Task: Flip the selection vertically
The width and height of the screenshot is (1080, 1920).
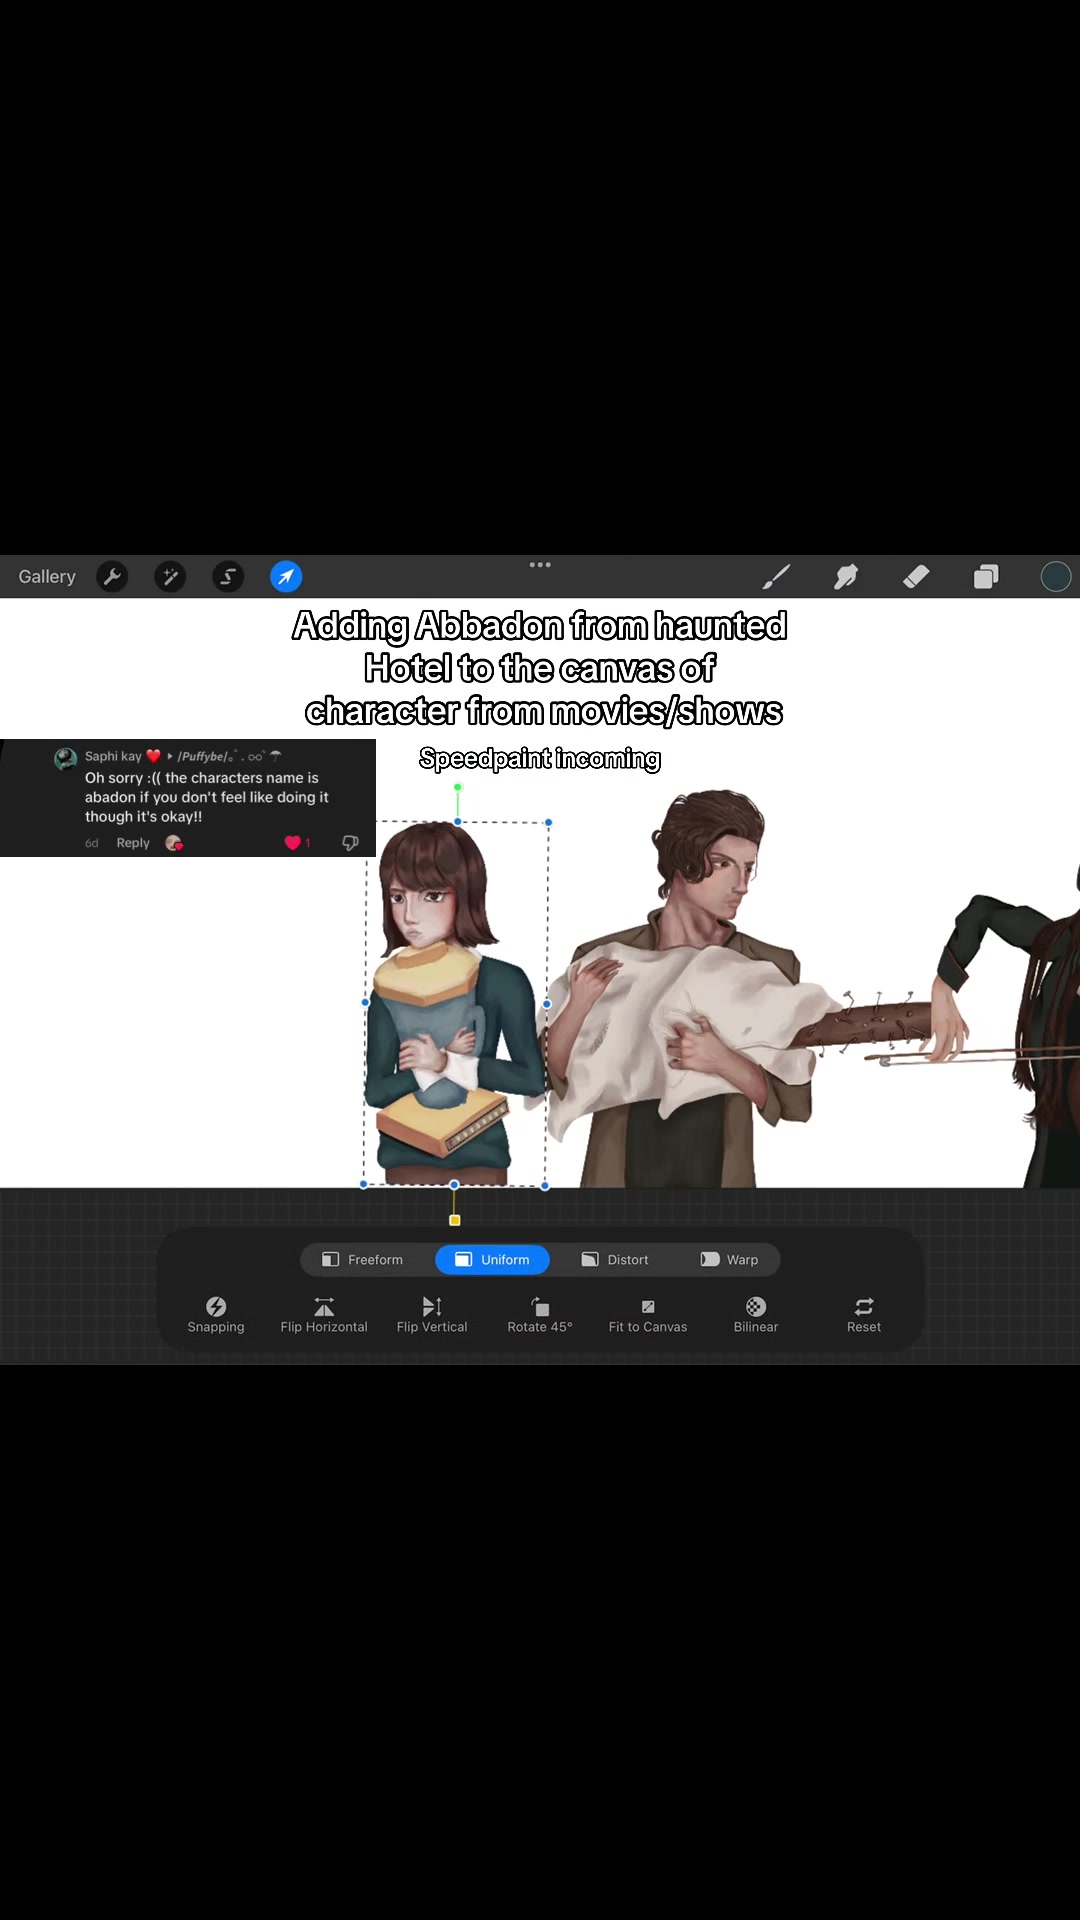Action: point(432,1315)
